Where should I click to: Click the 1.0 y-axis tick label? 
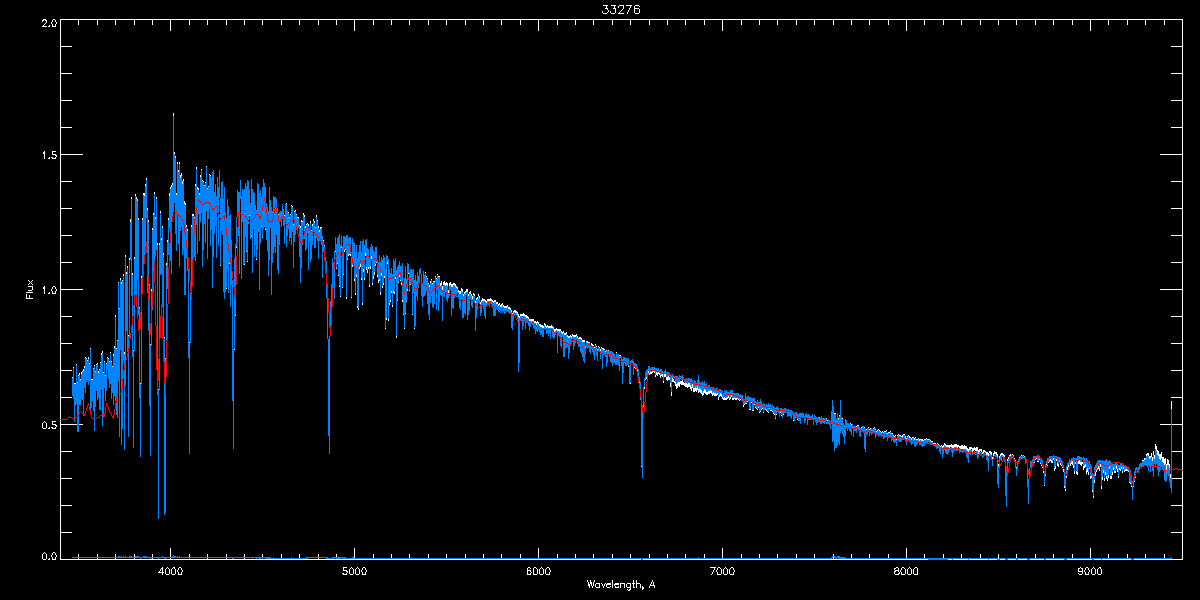pyautogui.click(x=48, y=290)
